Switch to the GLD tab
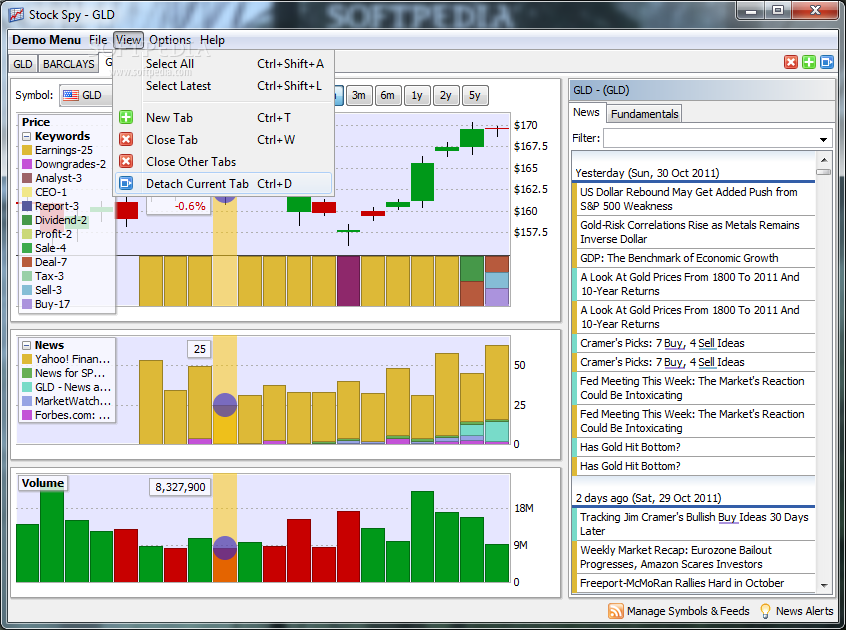846x630 pixels. coord(23,64)
